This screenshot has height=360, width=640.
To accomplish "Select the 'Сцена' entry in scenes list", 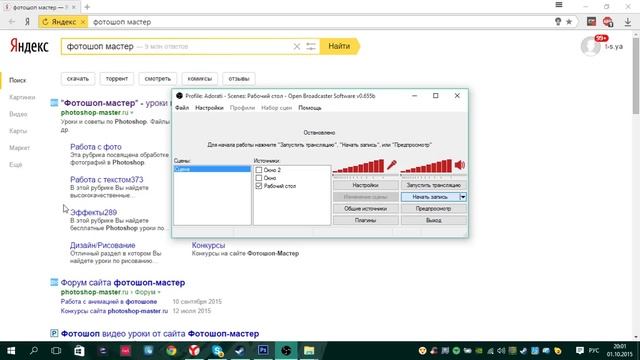I will pyautogui.click(x=212, y=169).
